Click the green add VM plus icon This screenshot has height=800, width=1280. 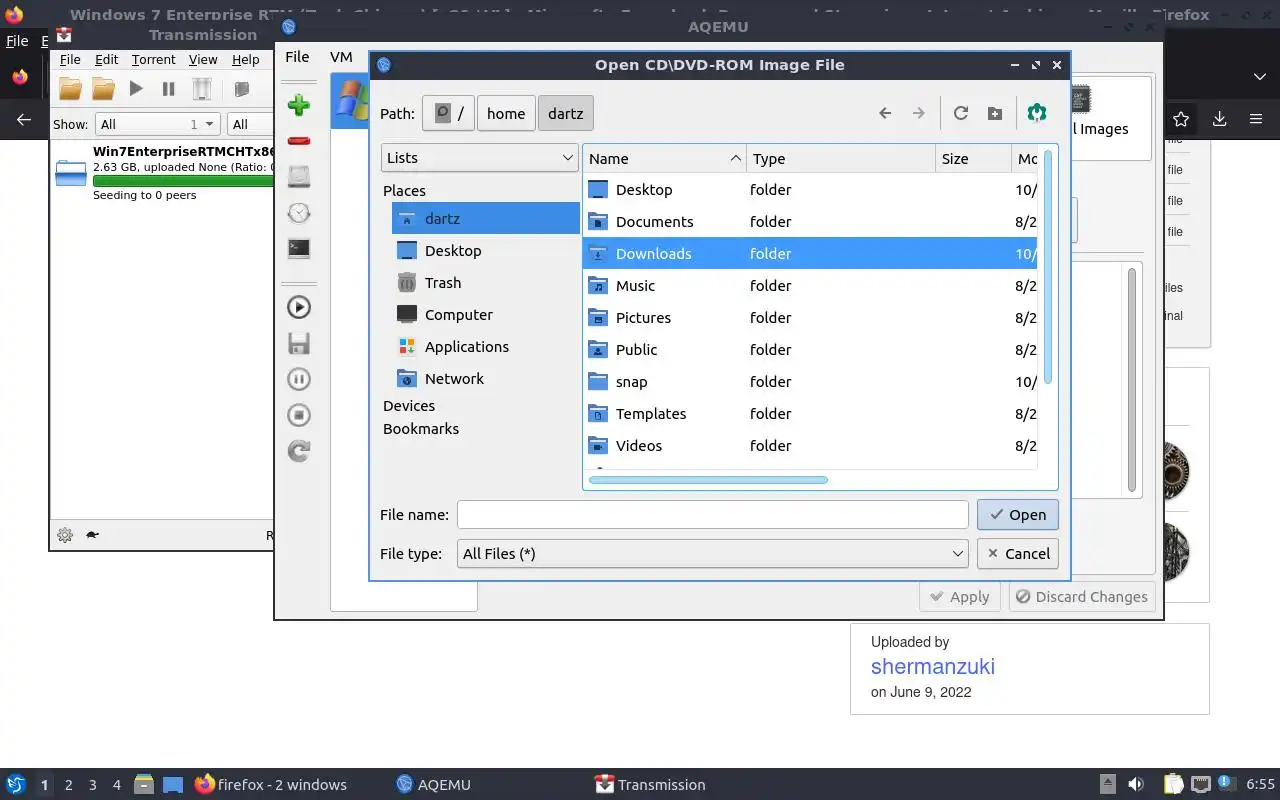pyautogui.click(x=299, y=105)
